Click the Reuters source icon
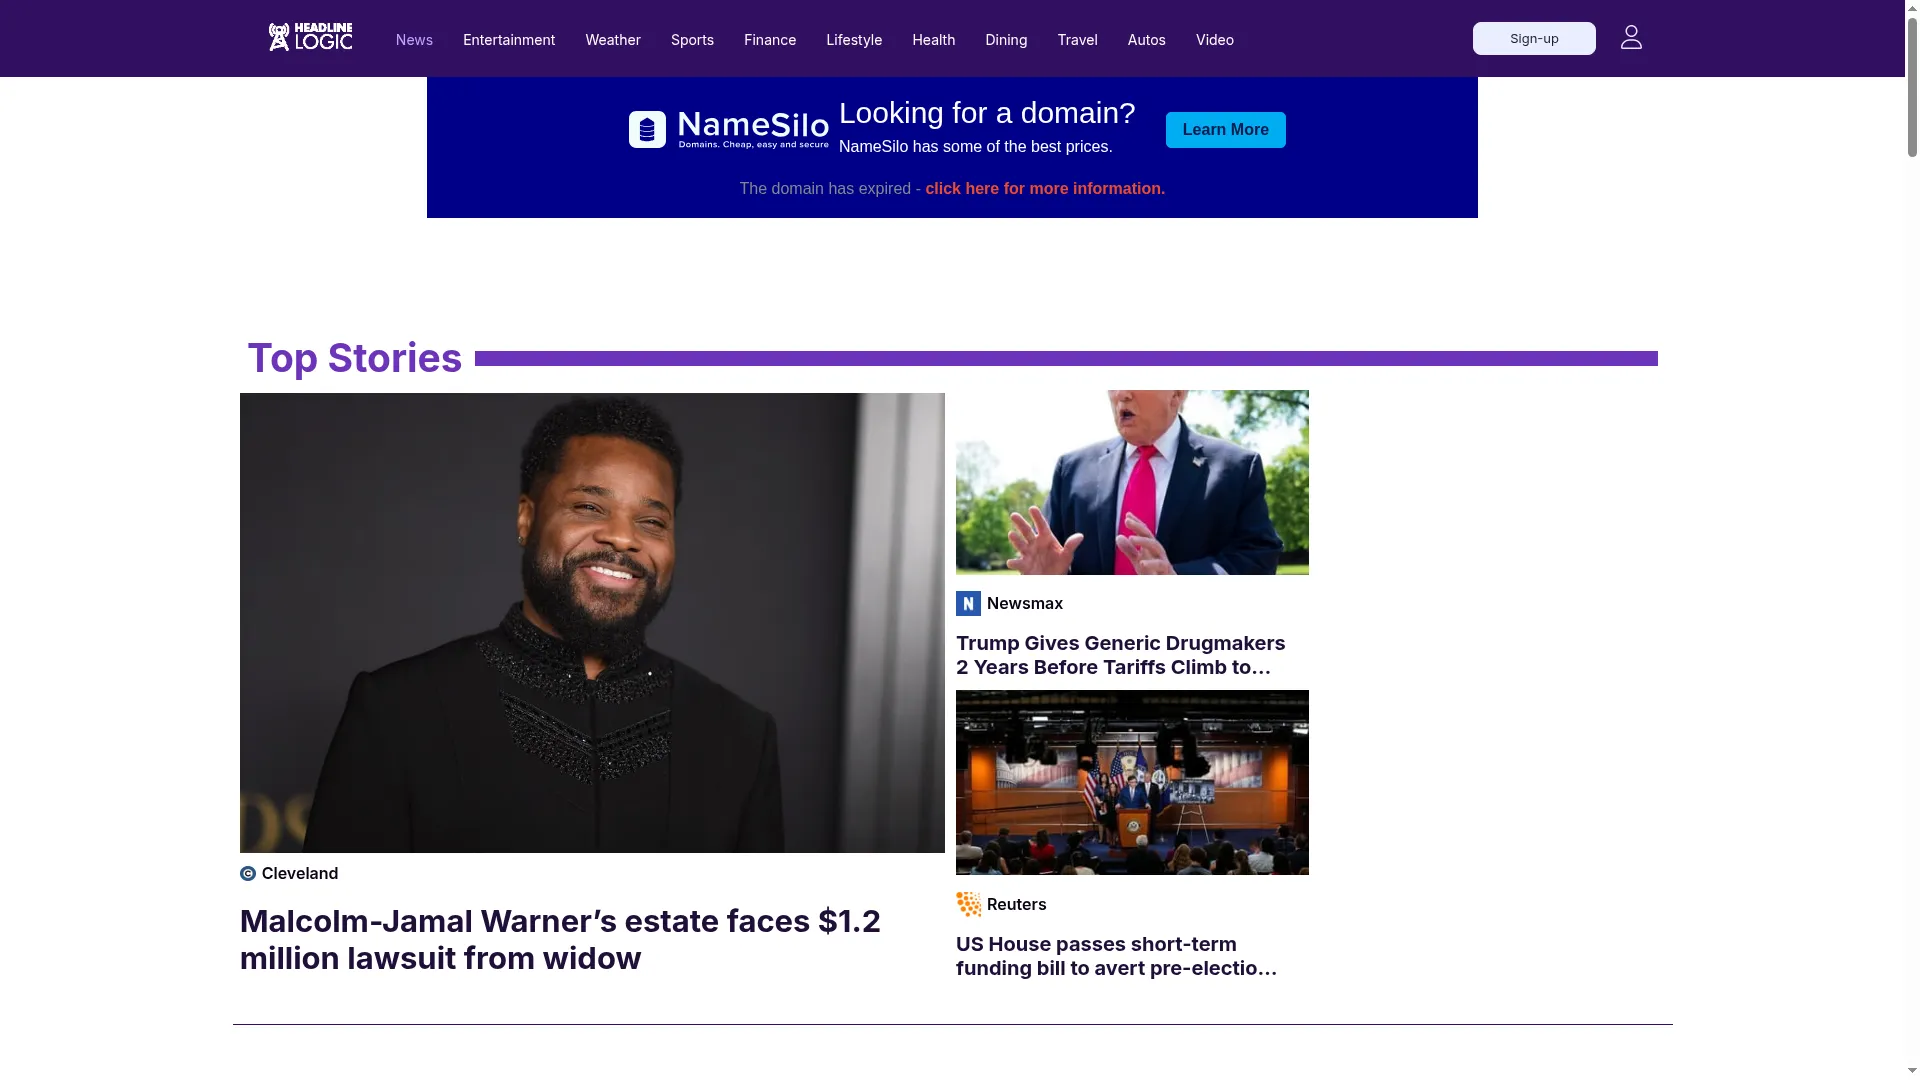The height and width of the screenshot is (1080, 1920). (x=968, y=905)
